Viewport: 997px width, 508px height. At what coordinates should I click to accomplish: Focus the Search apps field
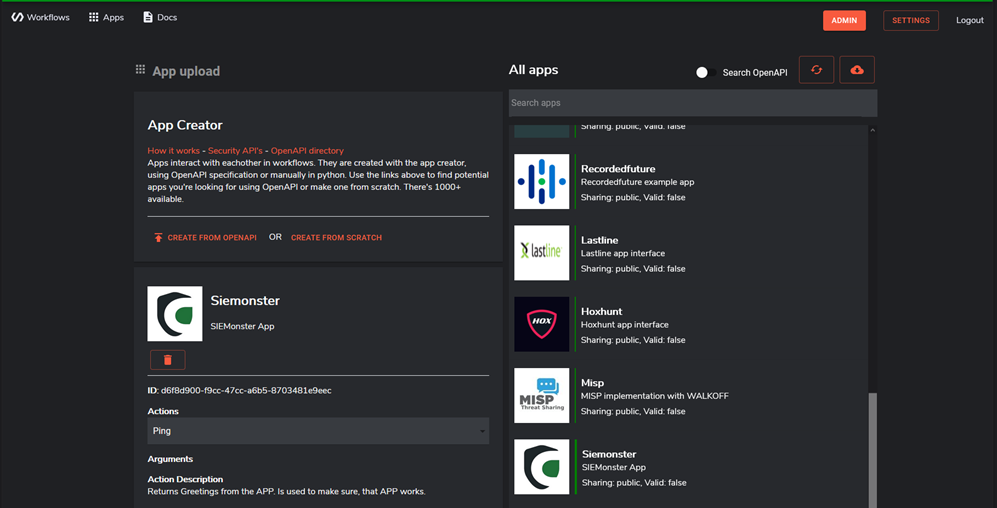pos(693,103)
